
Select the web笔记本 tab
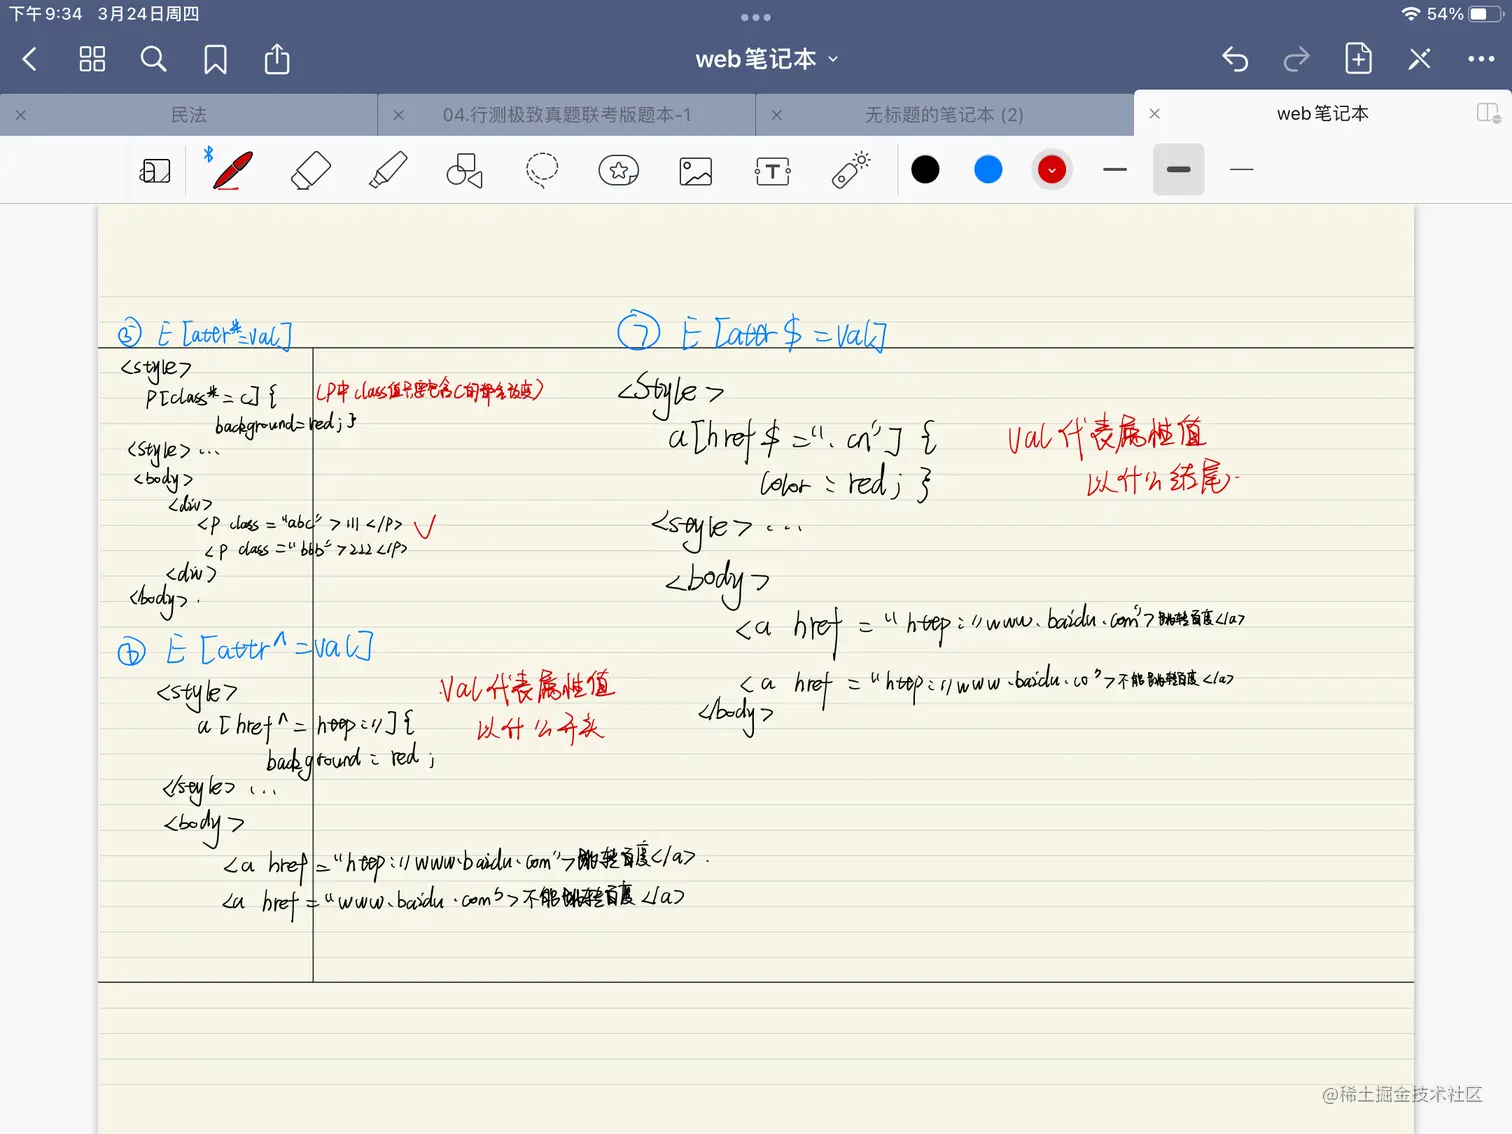tap(1323, 113)
